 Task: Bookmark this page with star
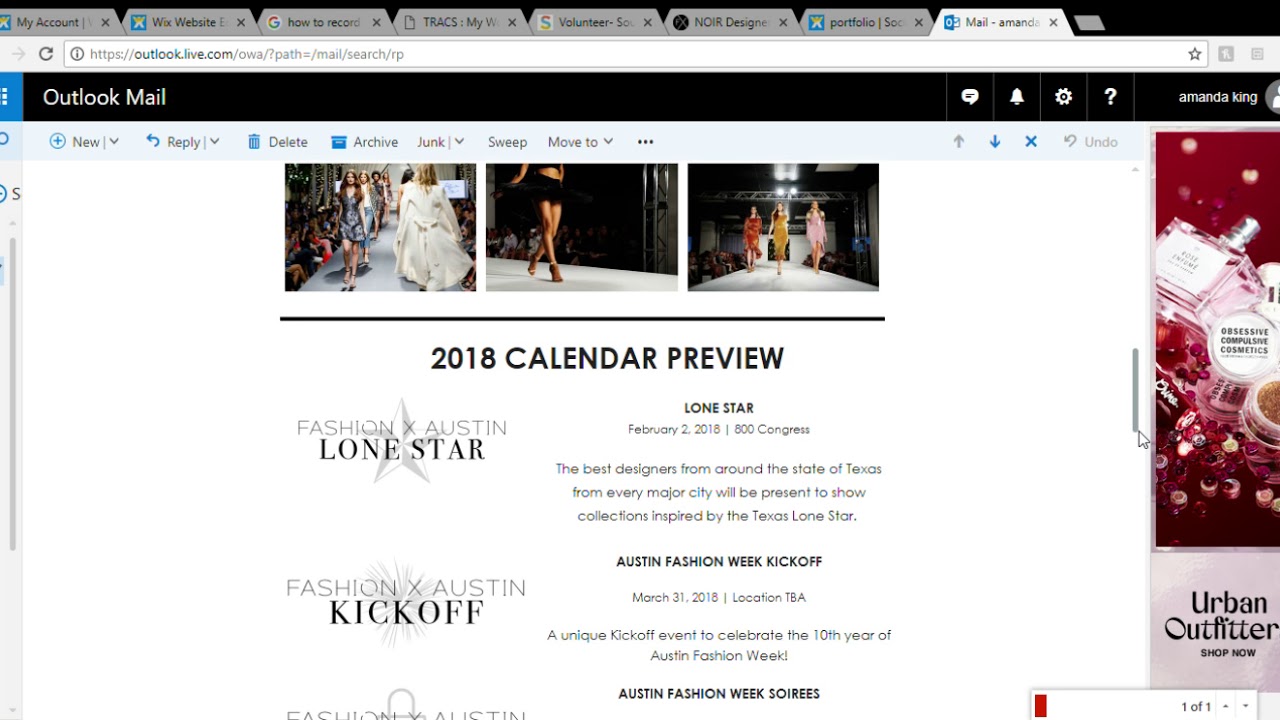pos(1194,54)
